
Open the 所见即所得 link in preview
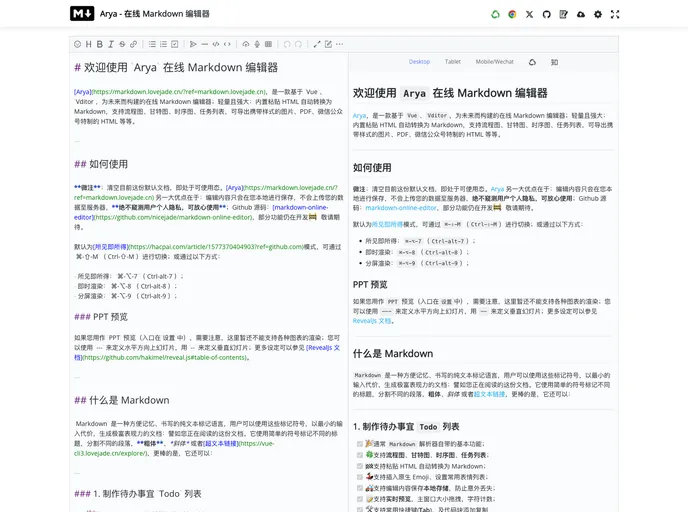[x=387, y=225]
